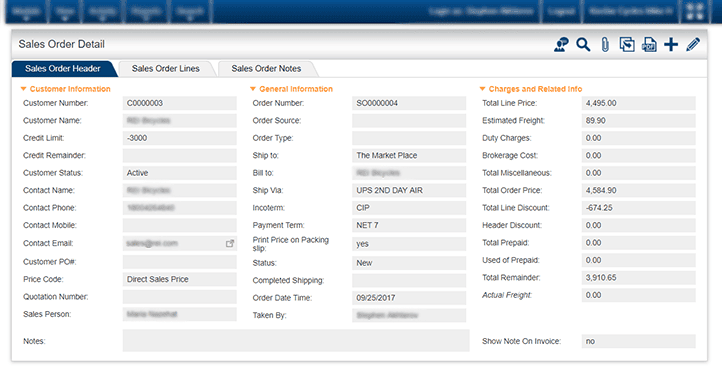722x388 pixels.
Task: Open the external link icon beside Contact Email
Action: click(x=230, y=243)
